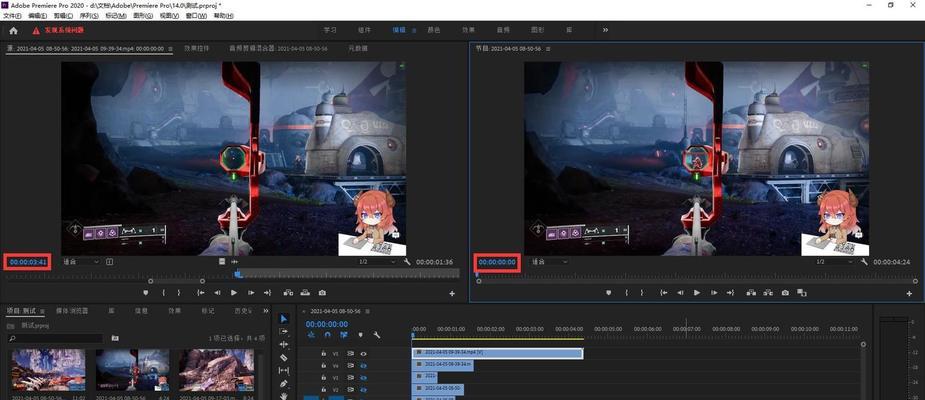925x400 pixels.
Task: Lock track containing clip 2021-04-05 09-39-34.m
Action: [x=323, y=366]
